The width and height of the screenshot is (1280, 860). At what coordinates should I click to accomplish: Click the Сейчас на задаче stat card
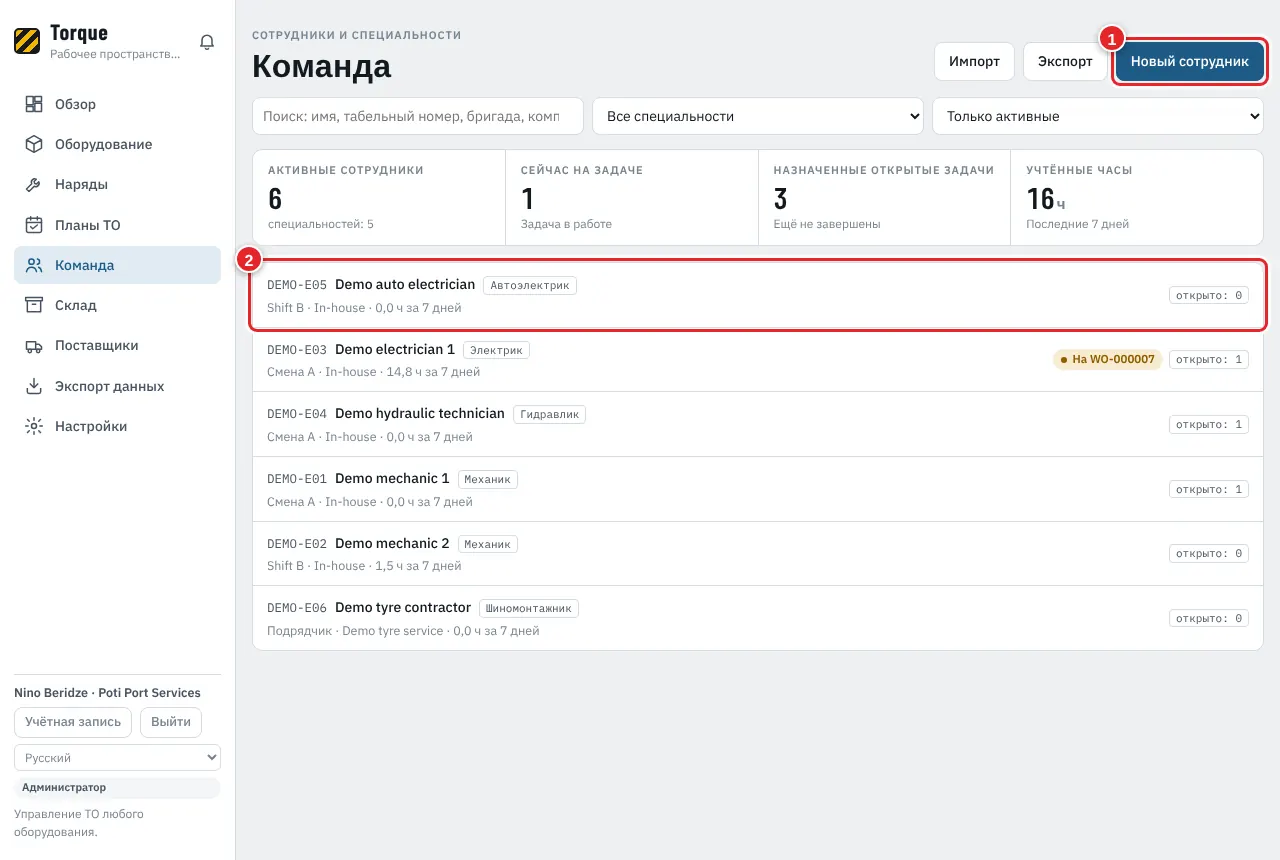632,197
